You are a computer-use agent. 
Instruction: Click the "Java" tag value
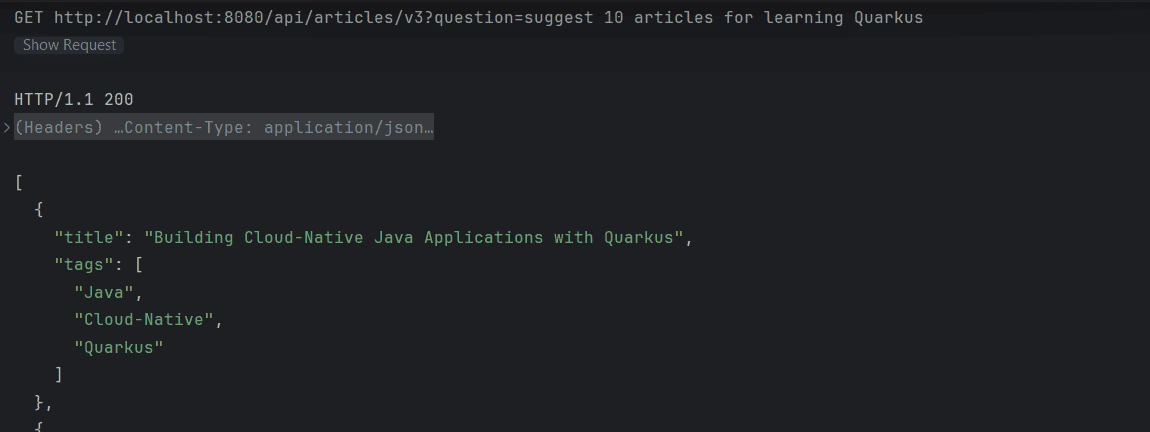point(103,293)
